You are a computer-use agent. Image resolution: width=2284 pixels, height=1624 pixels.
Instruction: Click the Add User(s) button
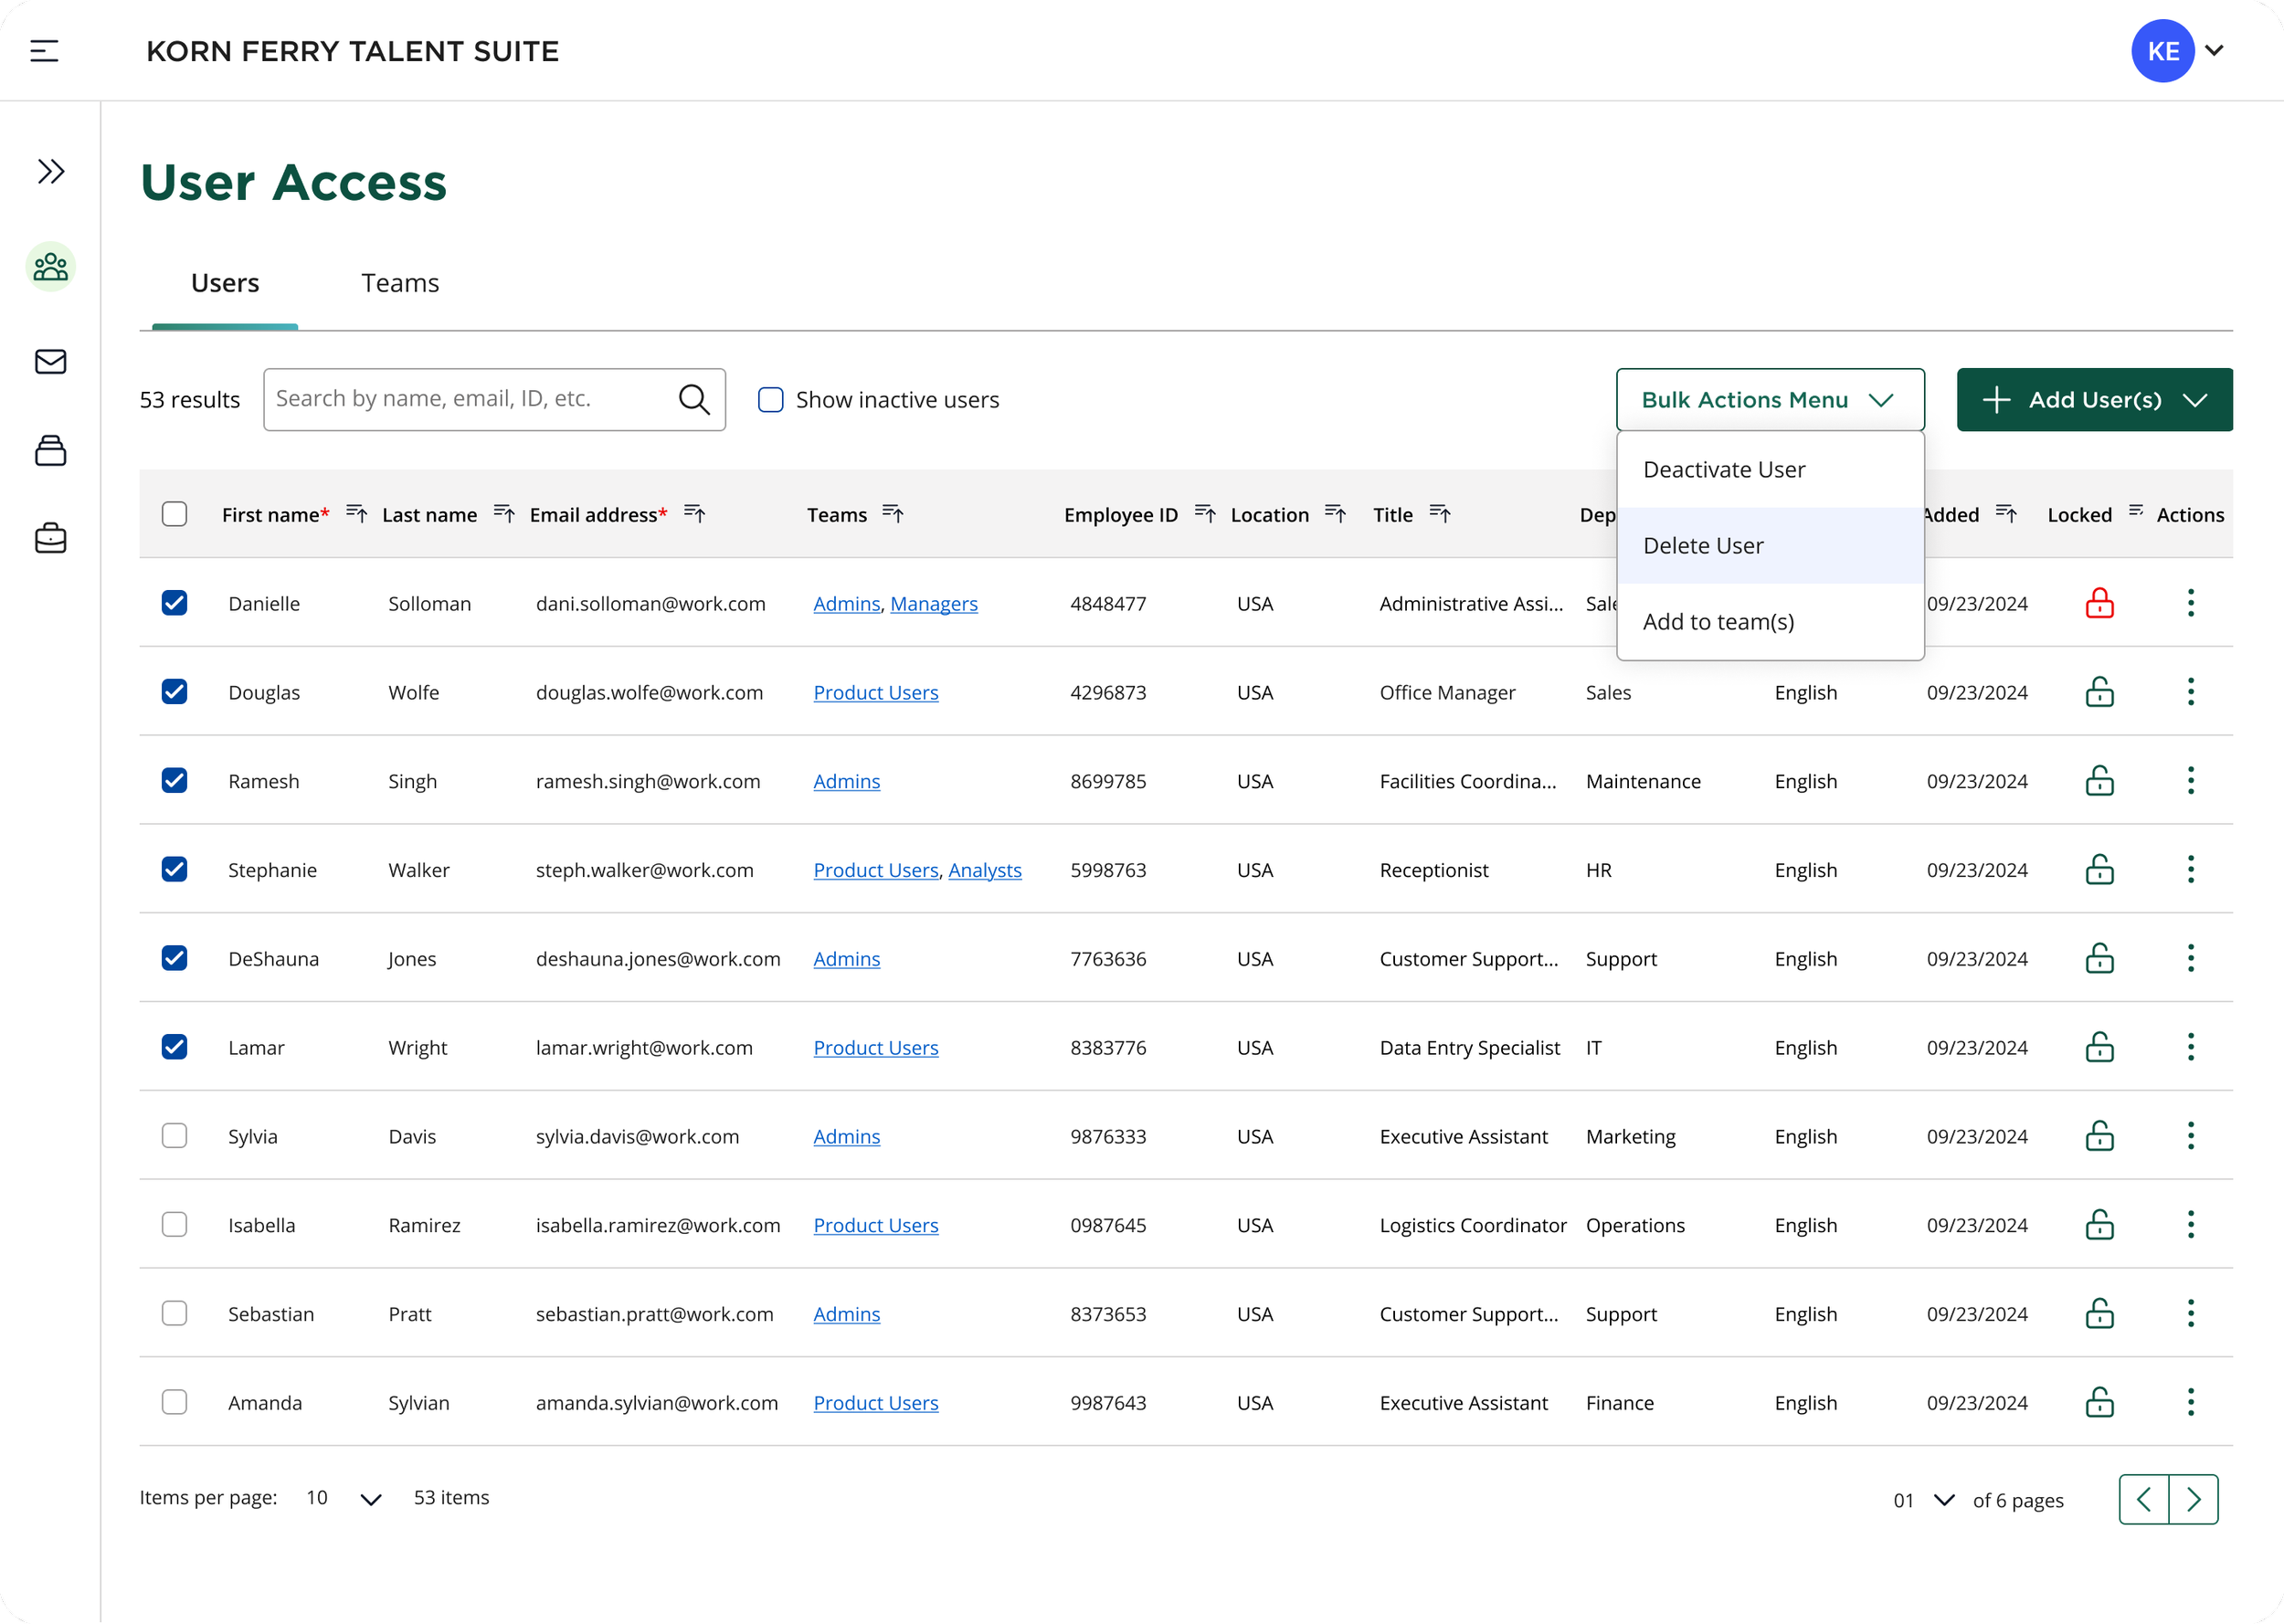click(x=2094, y=399)
